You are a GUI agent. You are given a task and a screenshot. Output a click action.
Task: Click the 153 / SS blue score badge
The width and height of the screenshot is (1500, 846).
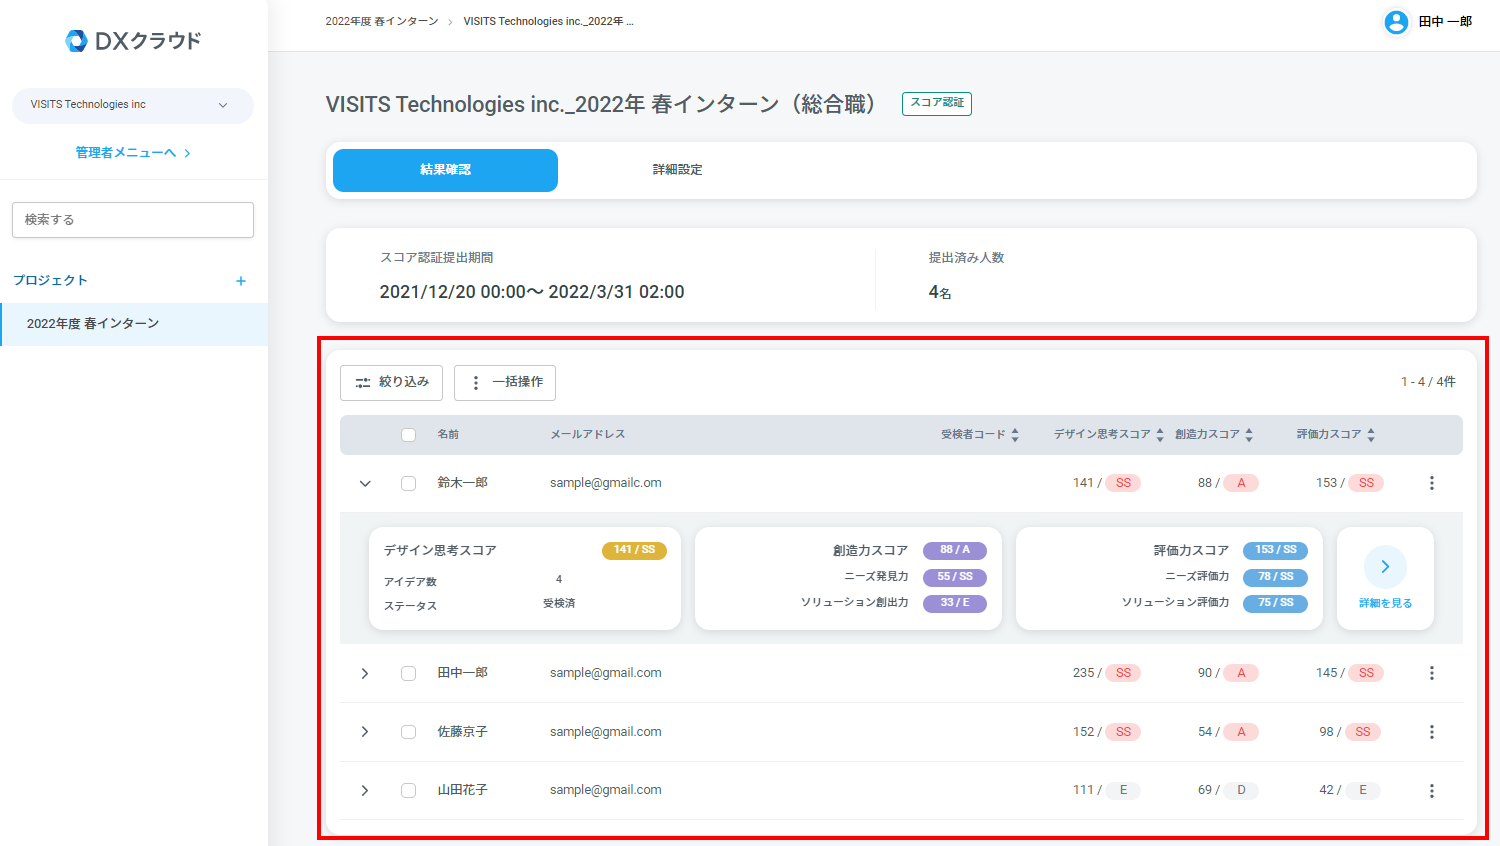pyautogui.click(x=1275, y=550)
